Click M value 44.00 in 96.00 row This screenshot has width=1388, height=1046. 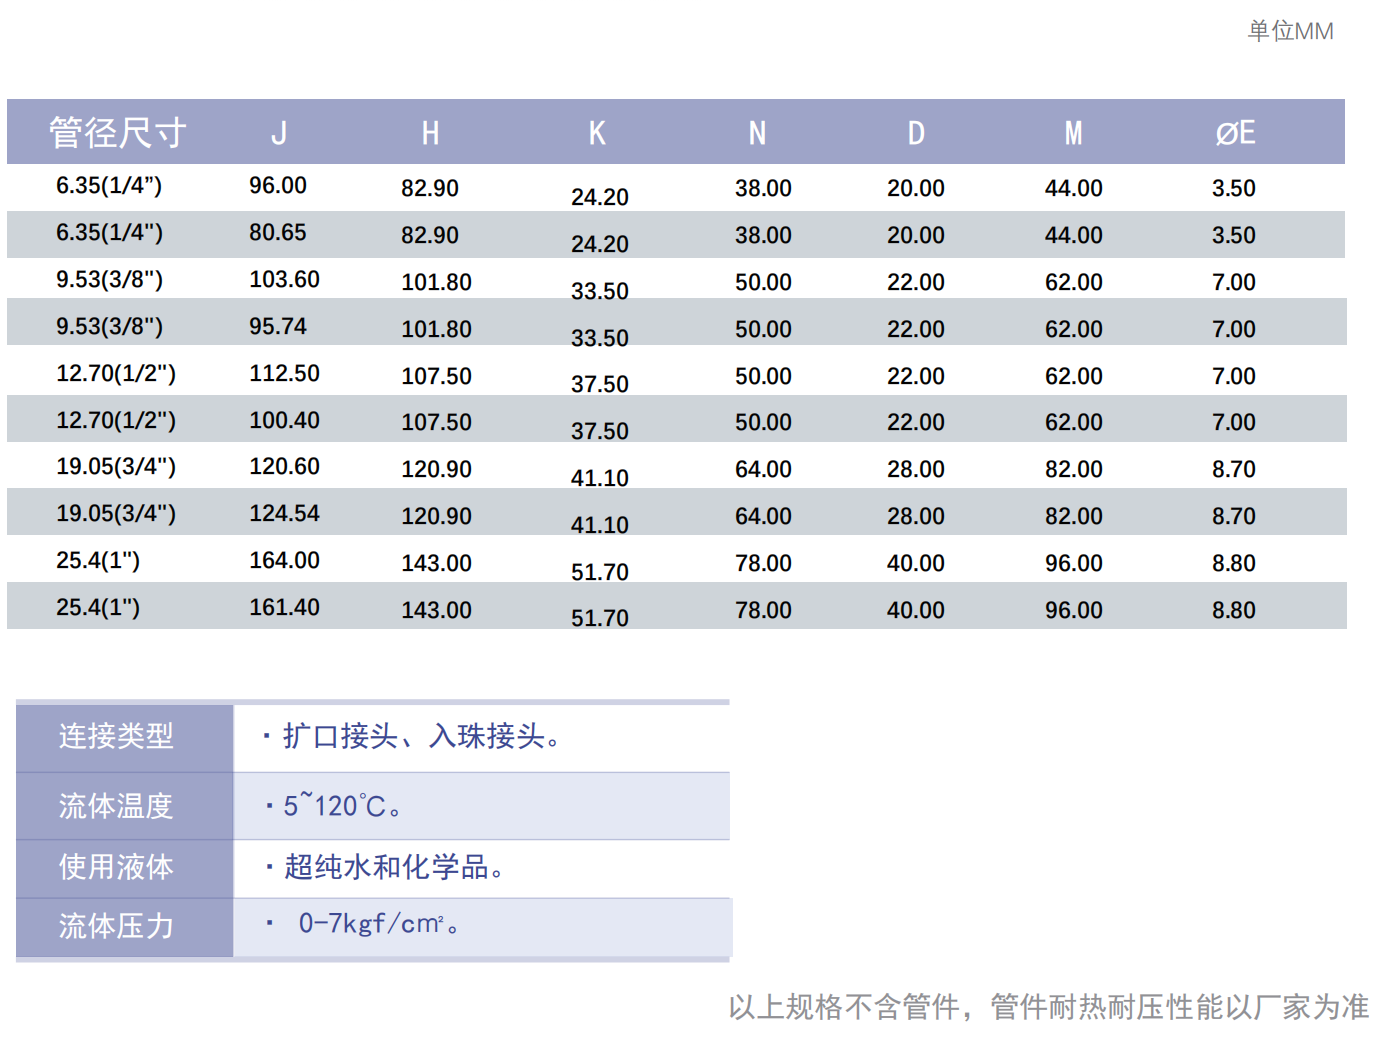tap(1074, 188)
